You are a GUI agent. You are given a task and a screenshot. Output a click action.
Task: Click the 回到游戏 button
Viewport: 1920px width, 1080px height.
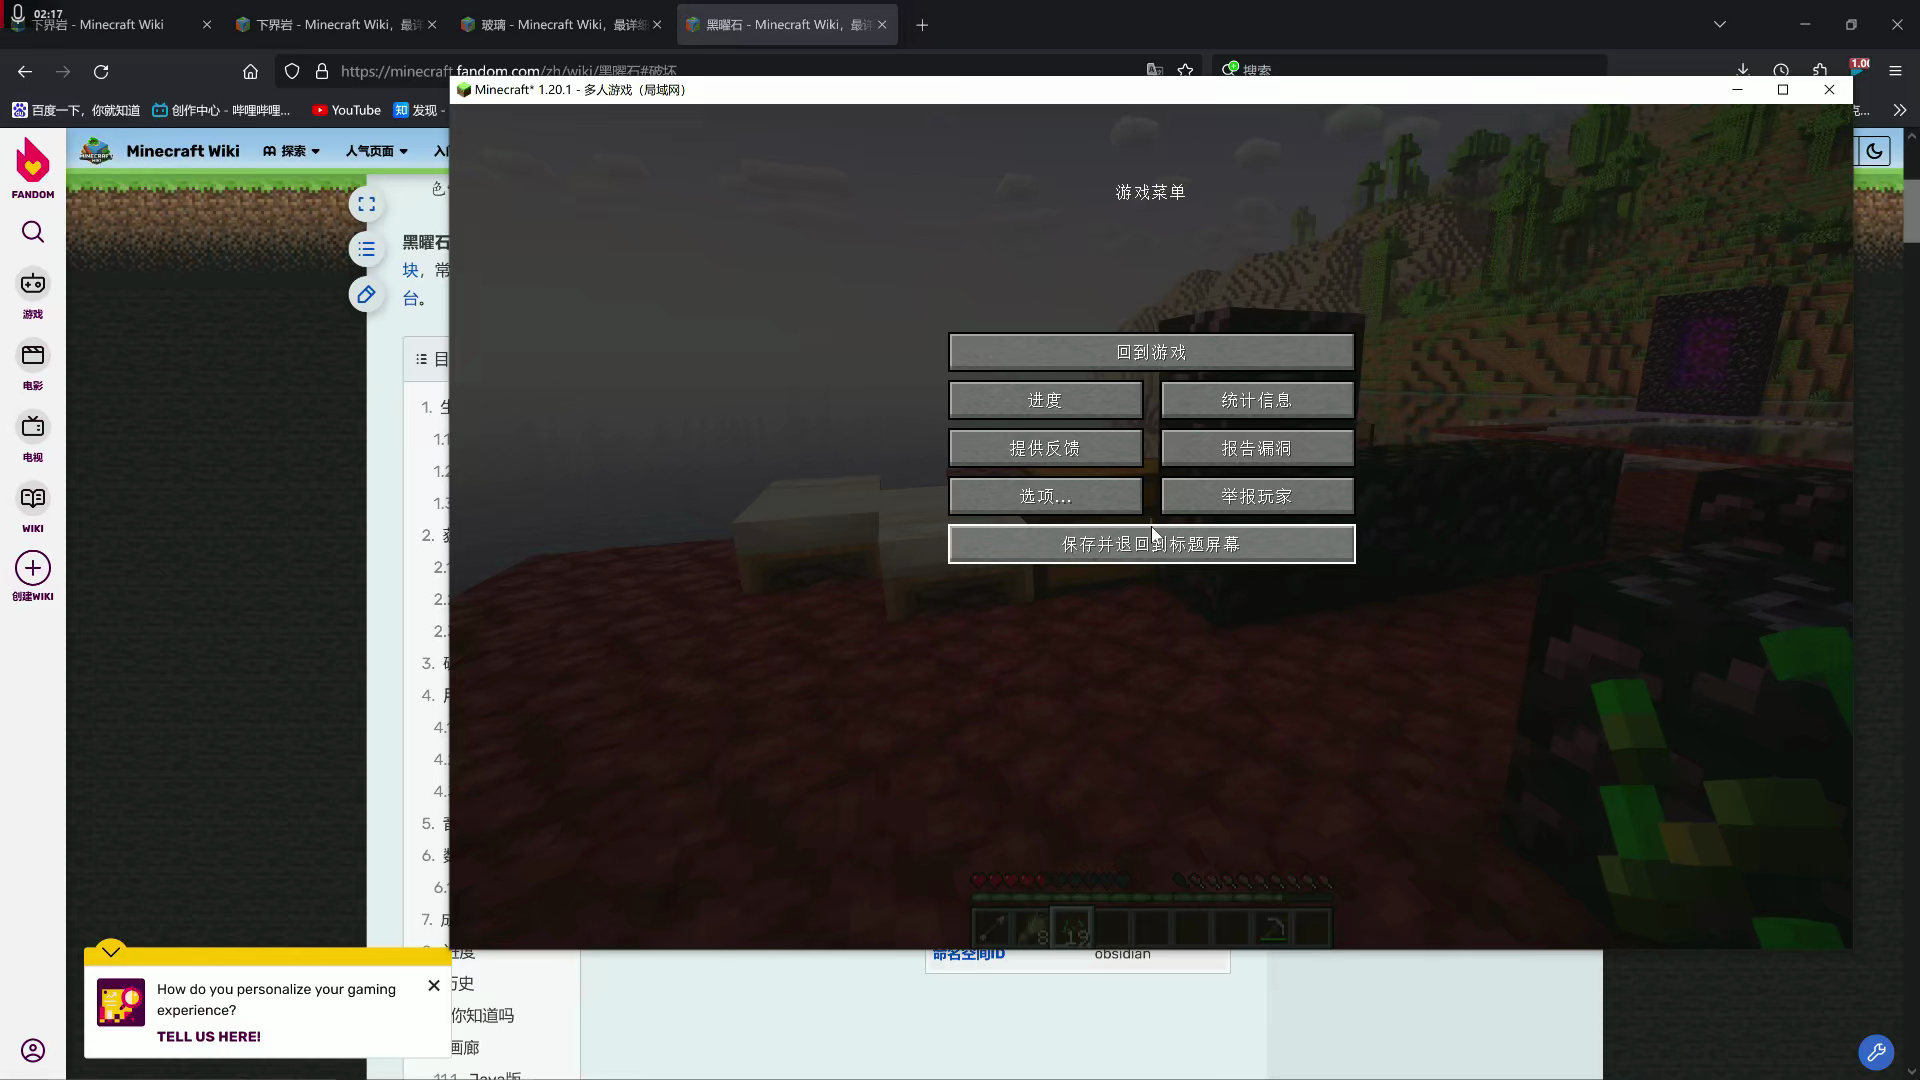tap(1151, 352)
